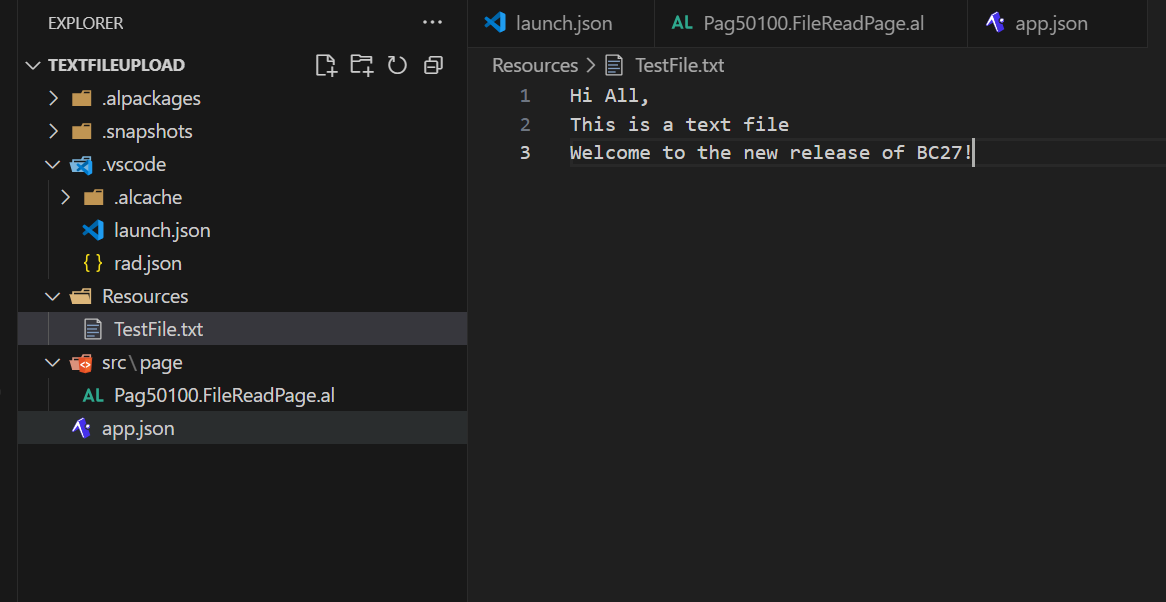Collapse the .vscode folder
The height and width of the screenshot is (602, 1166).
point(54,165)
